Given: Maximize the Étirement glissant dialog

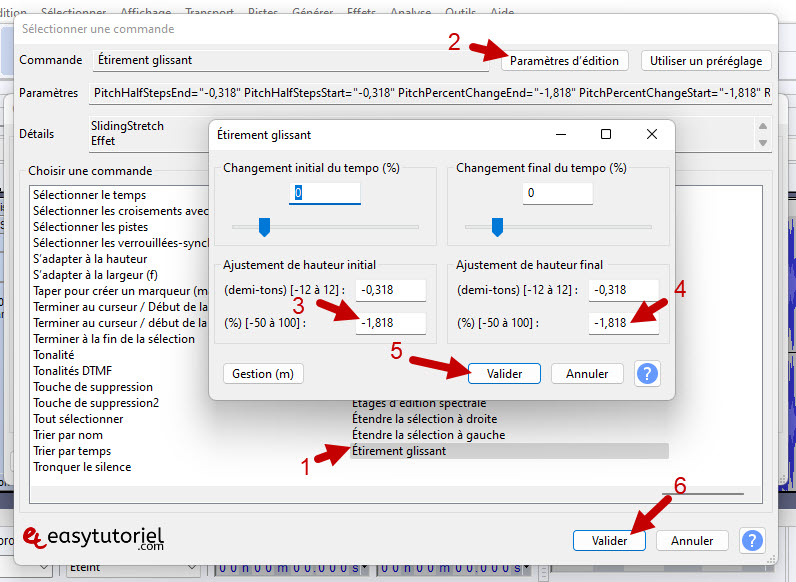Looking at the screenshot, I should pyautogui.click(x=606, y=135).
